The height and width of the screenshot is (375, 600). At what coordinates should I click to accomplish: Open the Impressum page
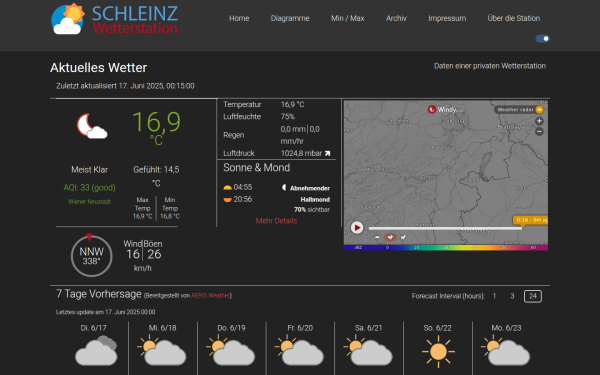[447, 18]
